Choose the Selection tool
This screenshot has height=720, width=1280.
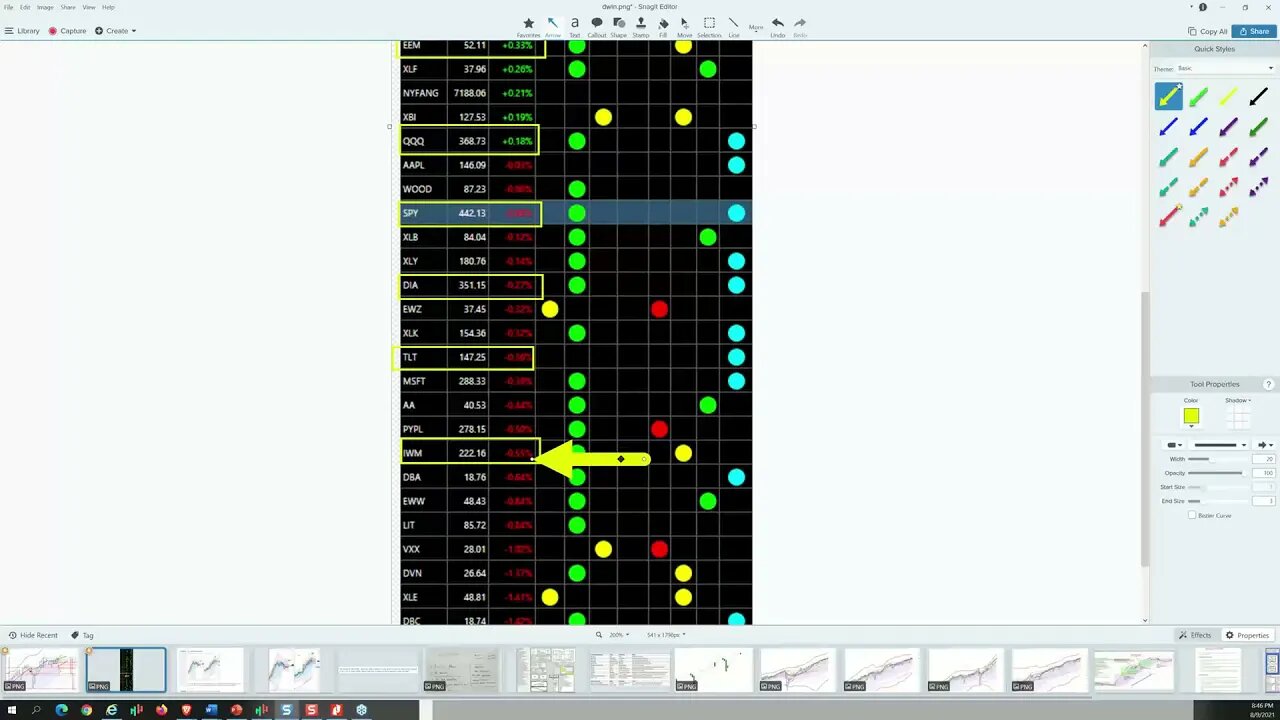click(x=709, y=26)
